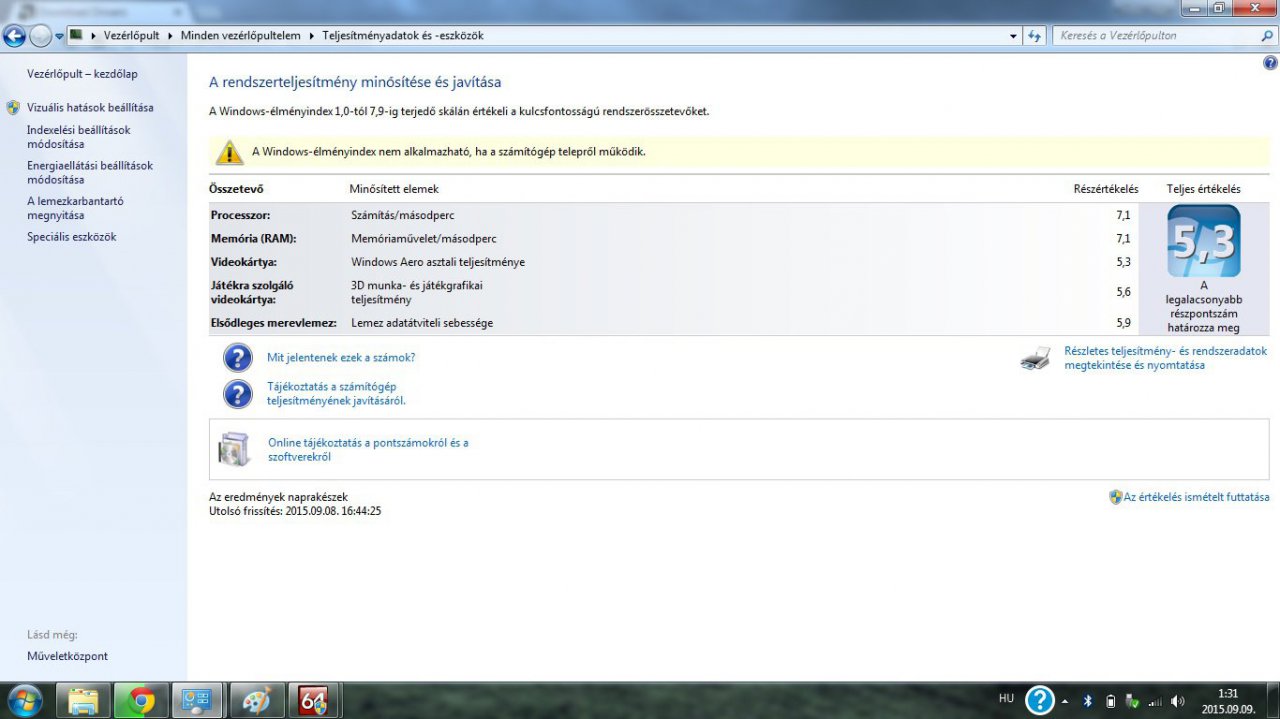The height and width of the screenshot is (719, 1280).
Task: Open the 64 app in taskbar
Action: 314,701
